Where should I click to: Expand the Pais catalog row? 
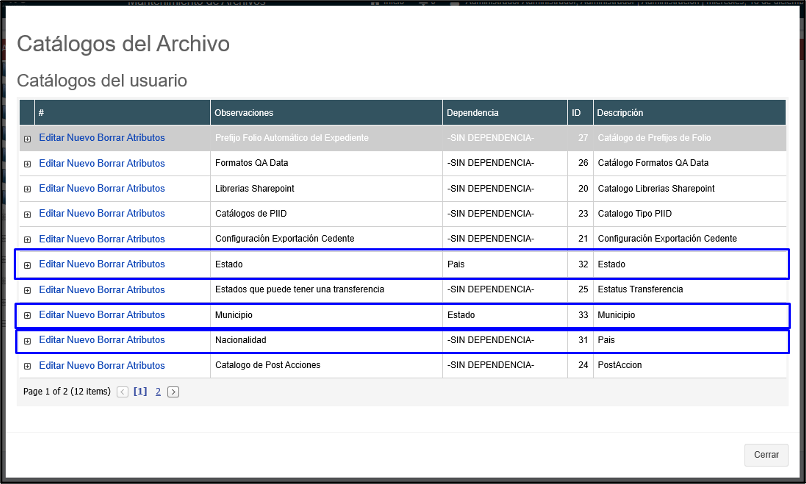pyautogui.click(x=27, y=341)
